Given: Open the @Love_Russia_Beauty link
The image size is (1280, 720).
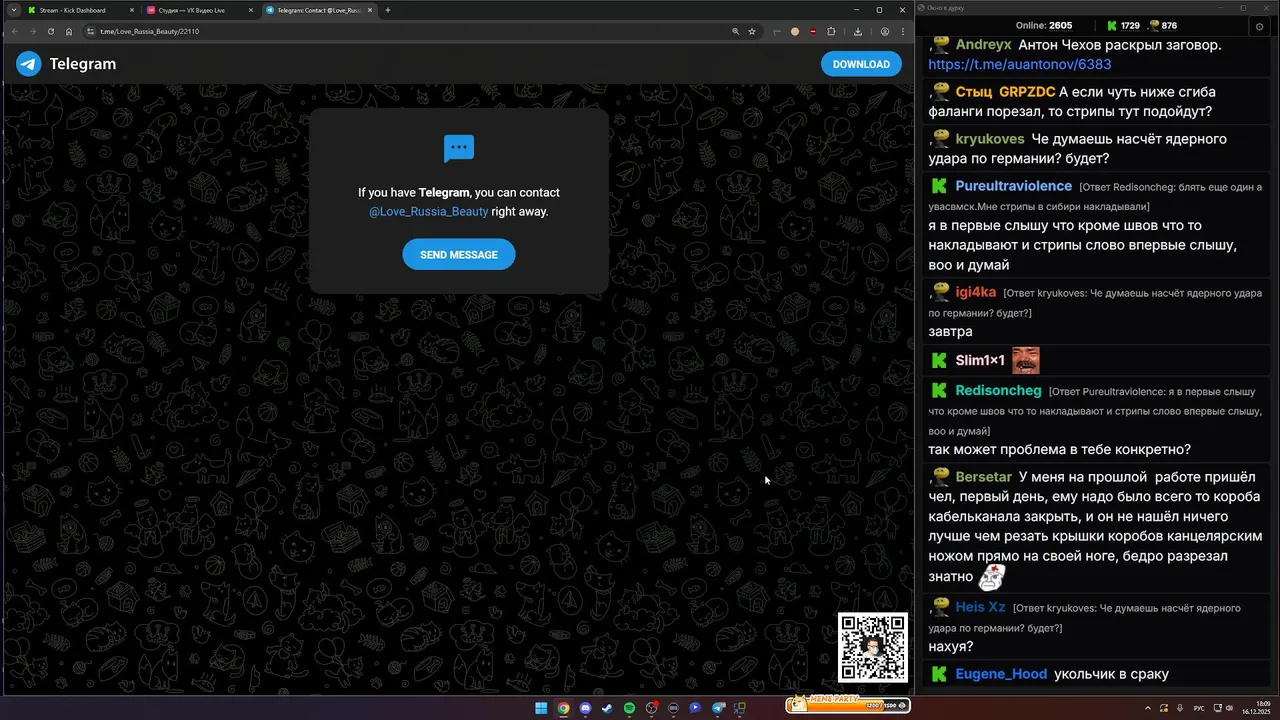Looking at the screenshot, I should (x=428, y=212).
